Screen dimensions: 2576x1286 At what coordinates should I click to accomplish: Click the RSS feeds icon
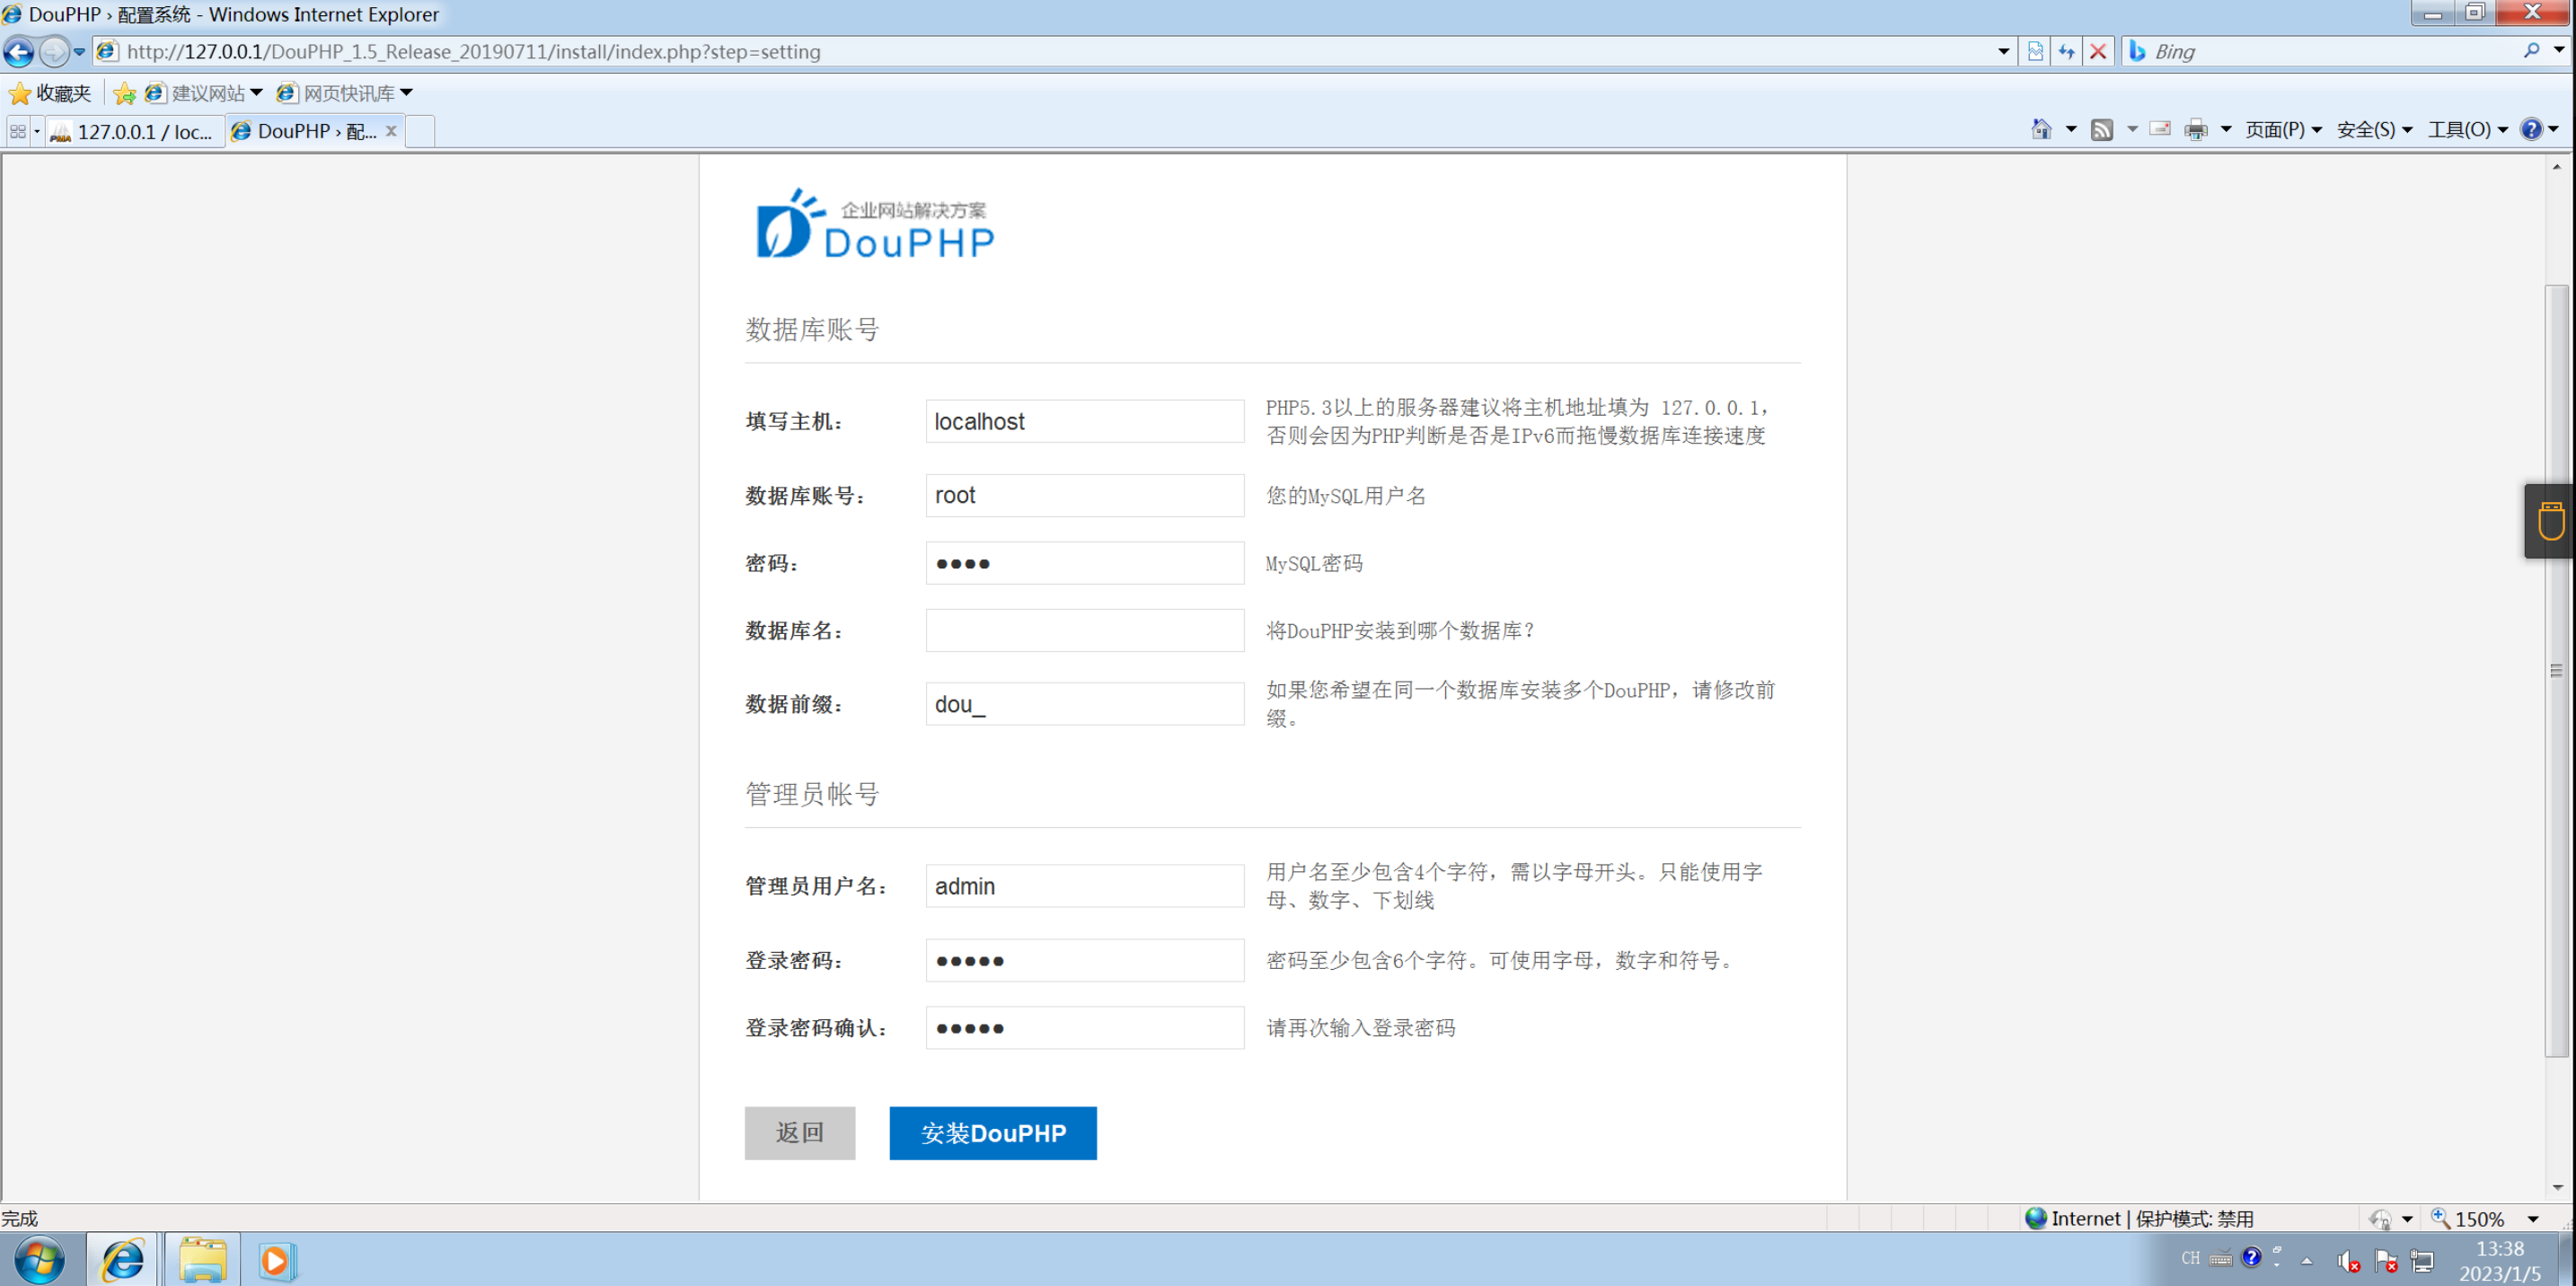point(2102,129)
